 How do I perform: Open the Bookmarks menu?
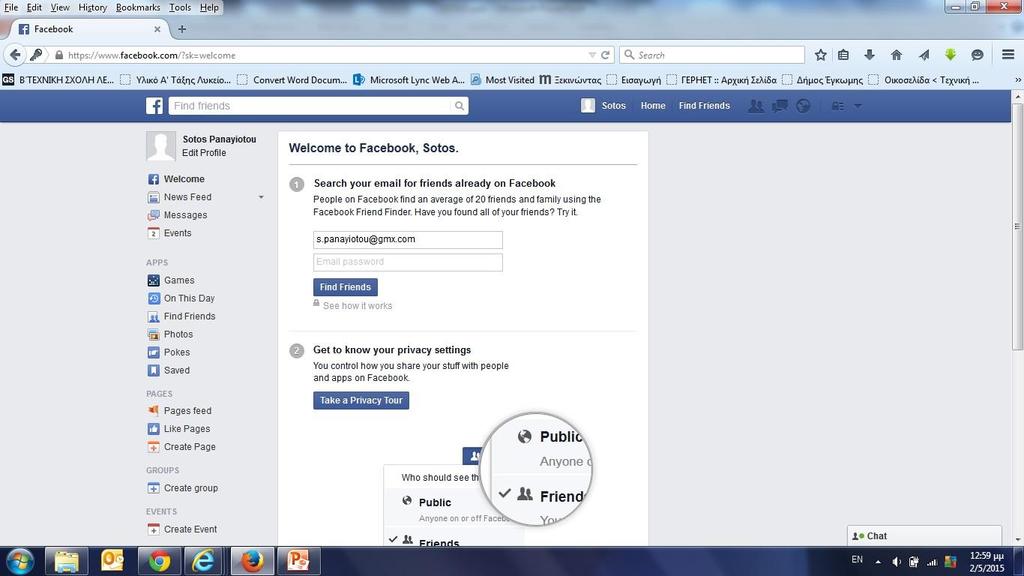coord(138,7)
